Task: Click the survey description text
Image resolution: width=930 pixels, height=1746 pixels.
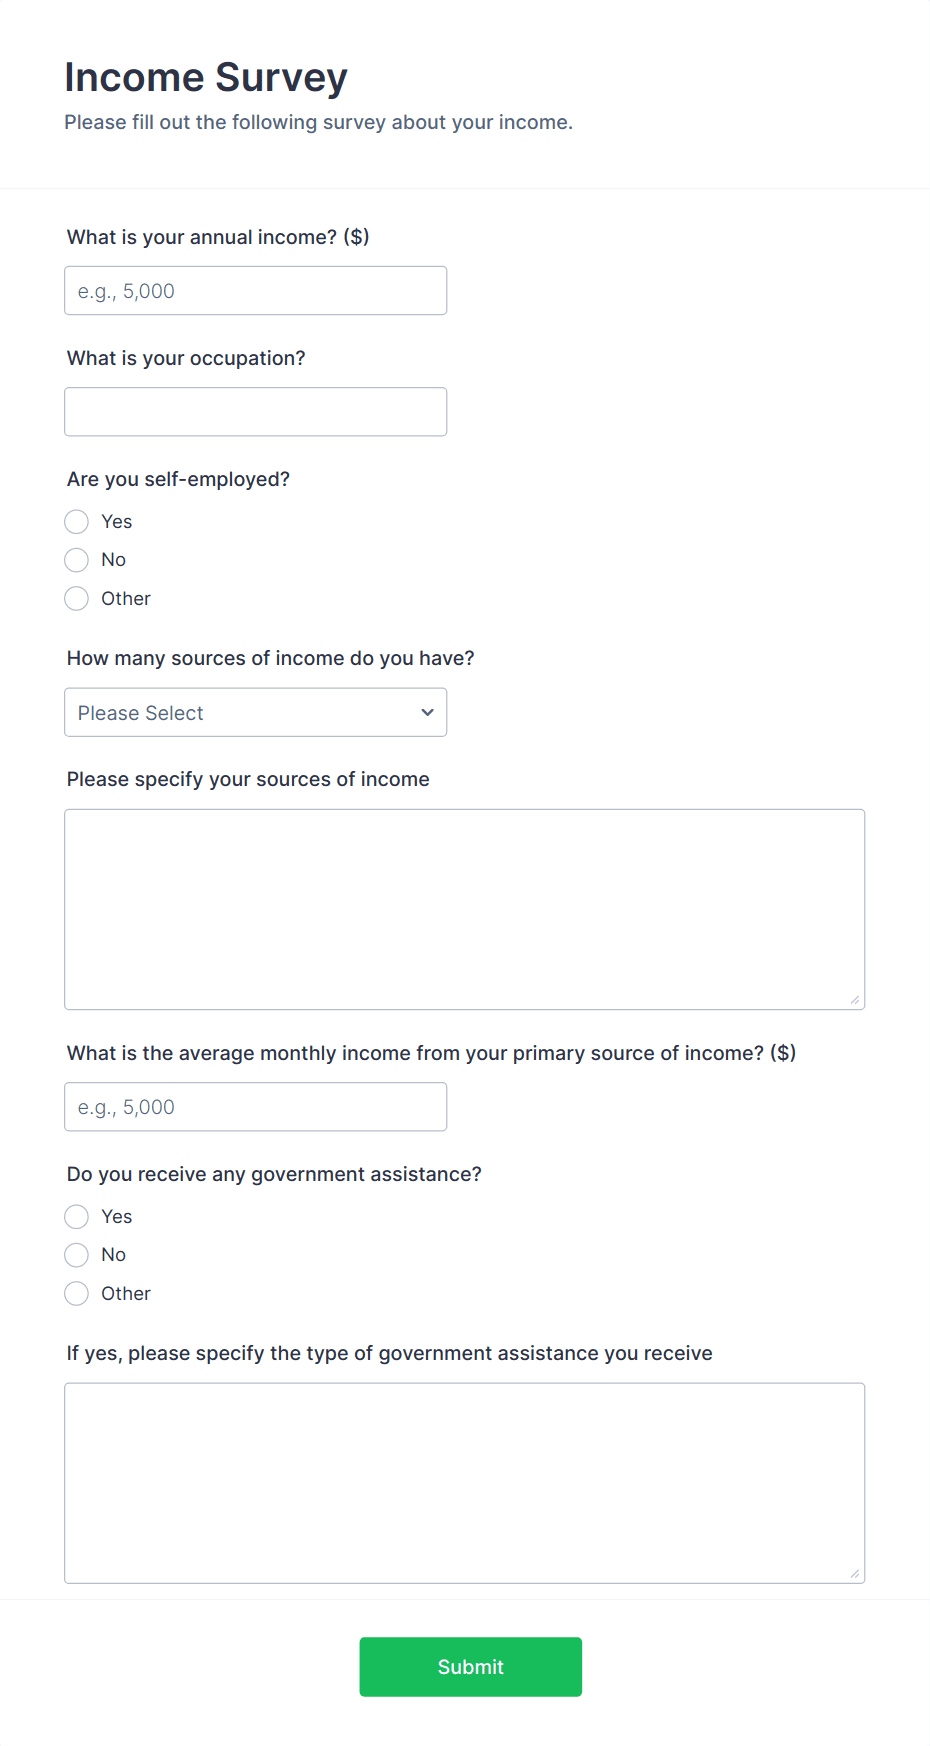Action: pyautogui.click(x=319, y=121)
